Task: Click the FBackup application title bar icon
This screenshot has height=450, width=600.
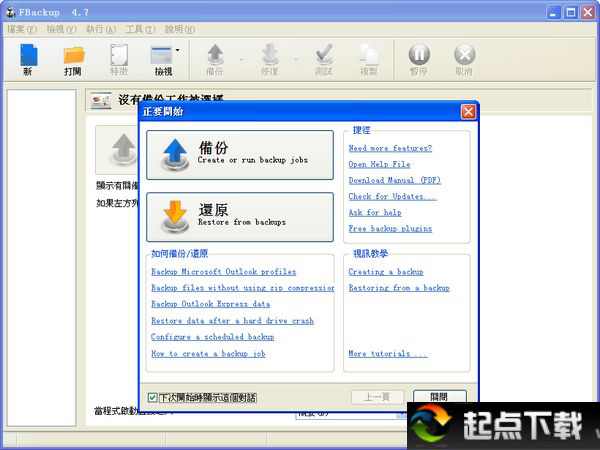Action: tap(11, 12)
